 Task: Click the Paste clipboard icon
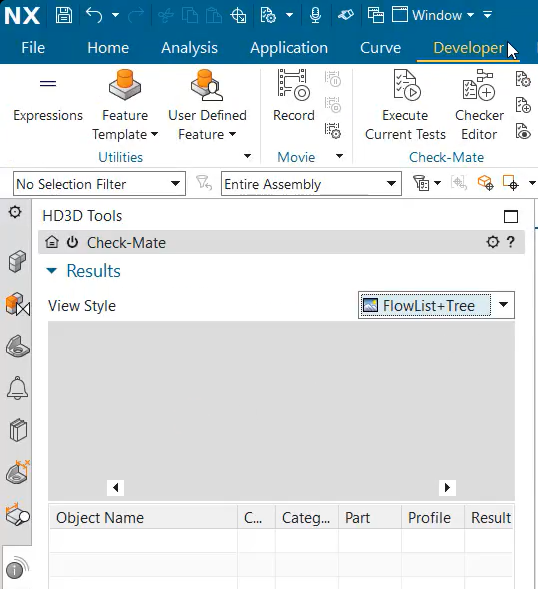214,15
